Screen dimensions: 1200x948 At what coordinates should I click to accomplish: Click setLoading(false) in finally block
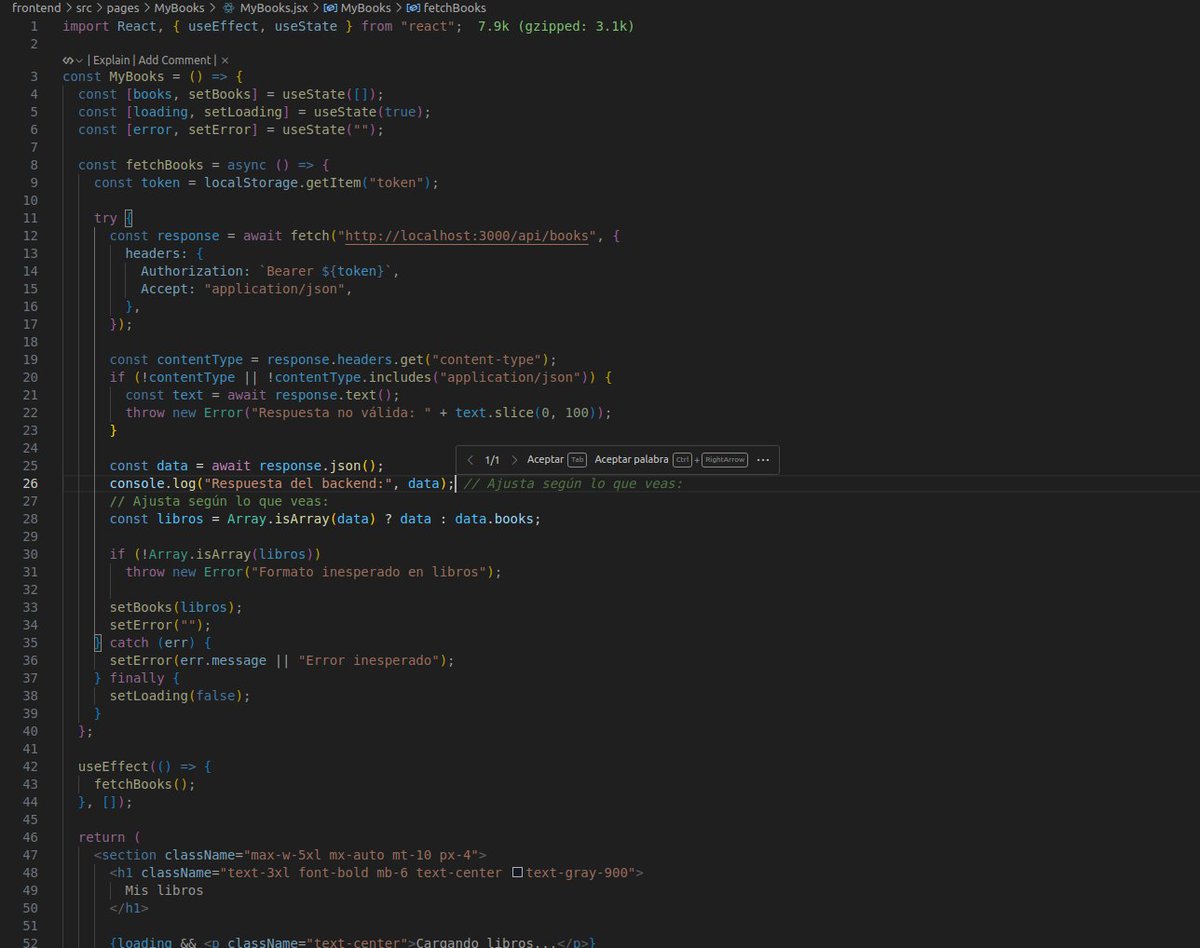(x=180, y=696)
